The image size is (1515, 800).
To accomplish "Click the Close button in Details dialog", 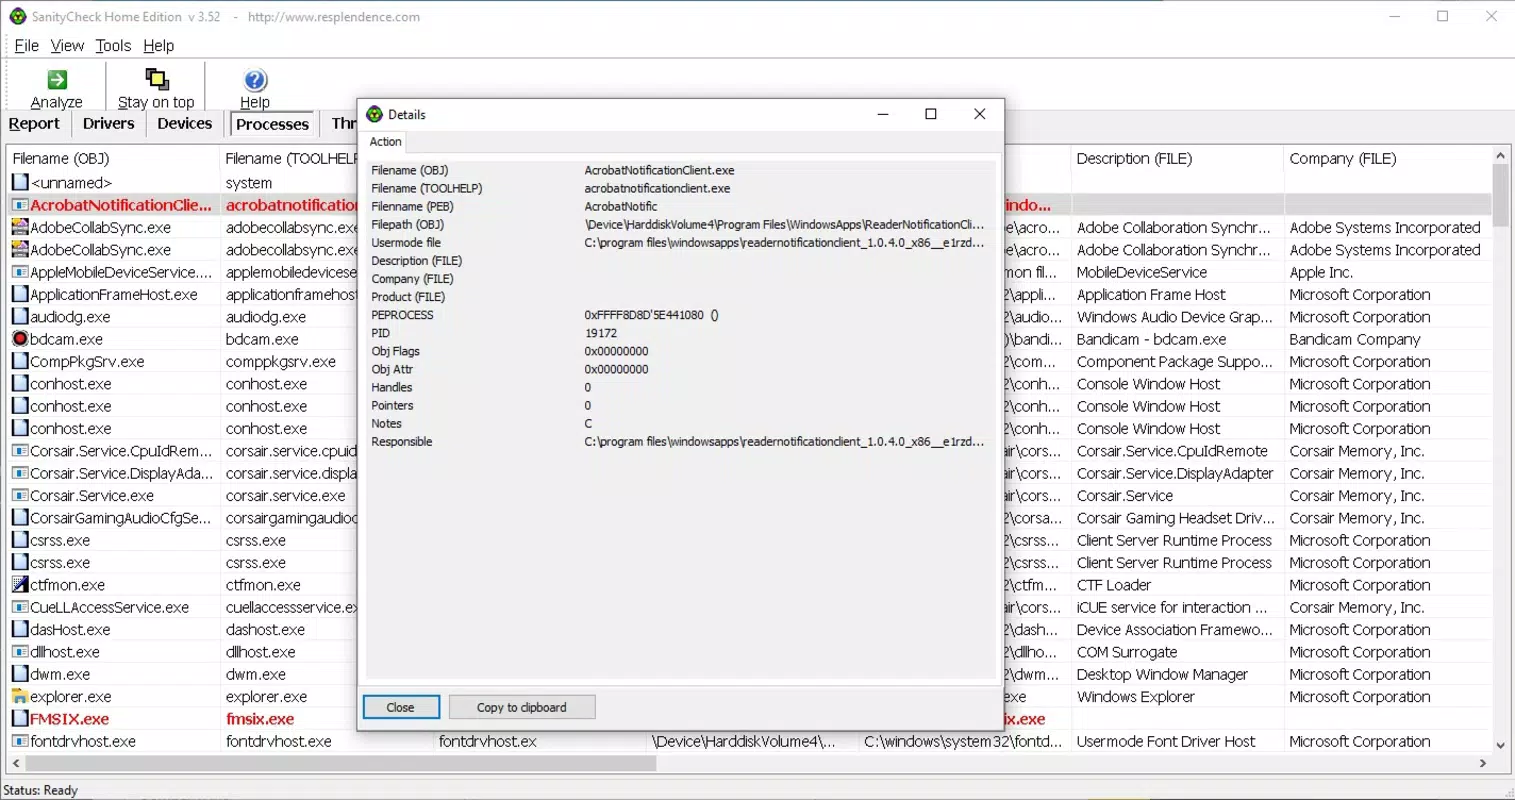I will [x=401, y=707].
